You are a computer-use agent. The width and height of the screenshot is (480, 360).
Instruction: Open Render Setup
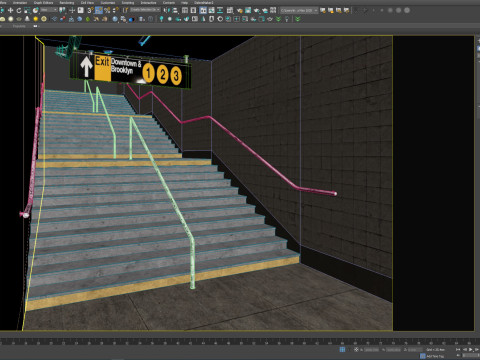tap(240, 10)
